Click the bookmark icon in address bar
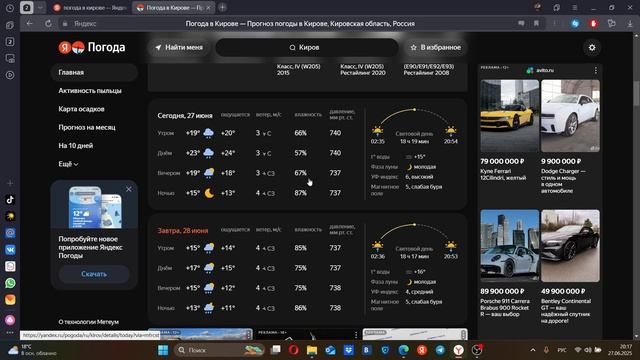 [x=536, y=24]
